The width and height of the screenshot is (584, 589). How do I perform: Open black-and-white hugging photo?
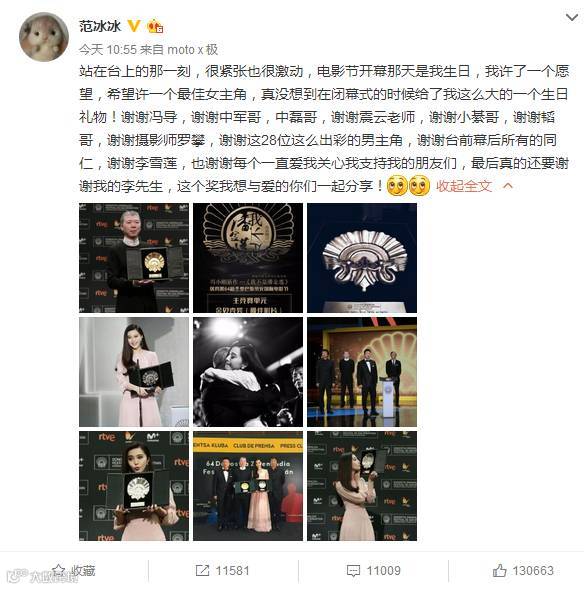click(x=248, y=372)
